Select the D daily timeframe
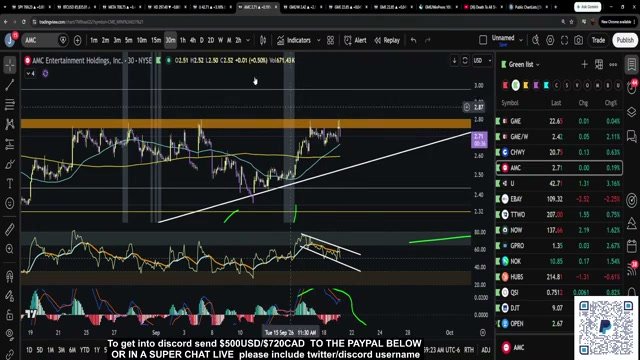The width and height of the screenshot is (640, 360). coord(202,40)
